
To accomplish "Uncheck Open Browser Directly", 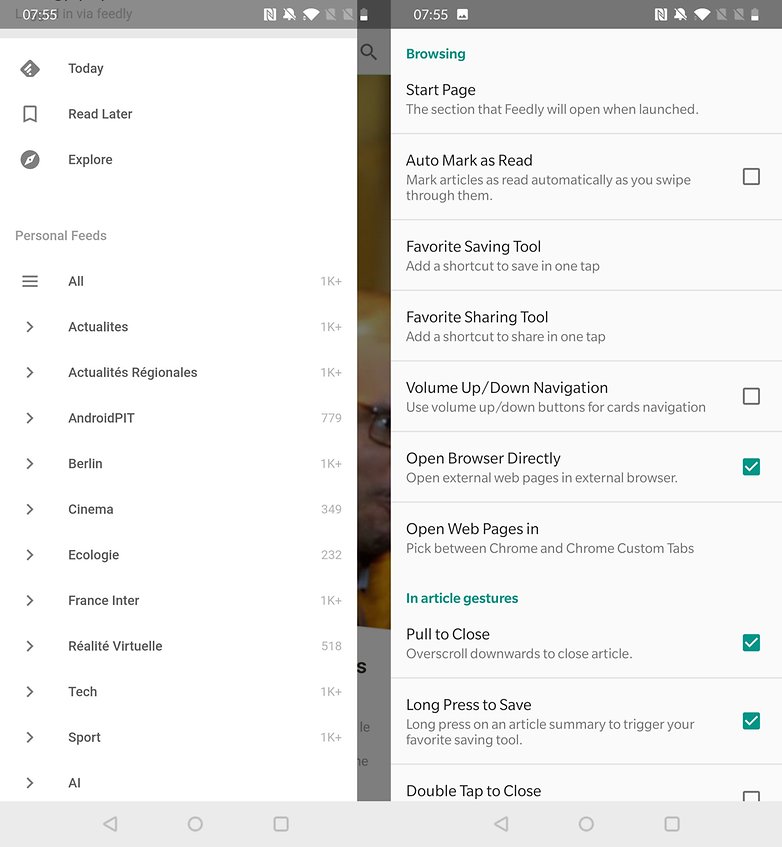I will point(751,467).
